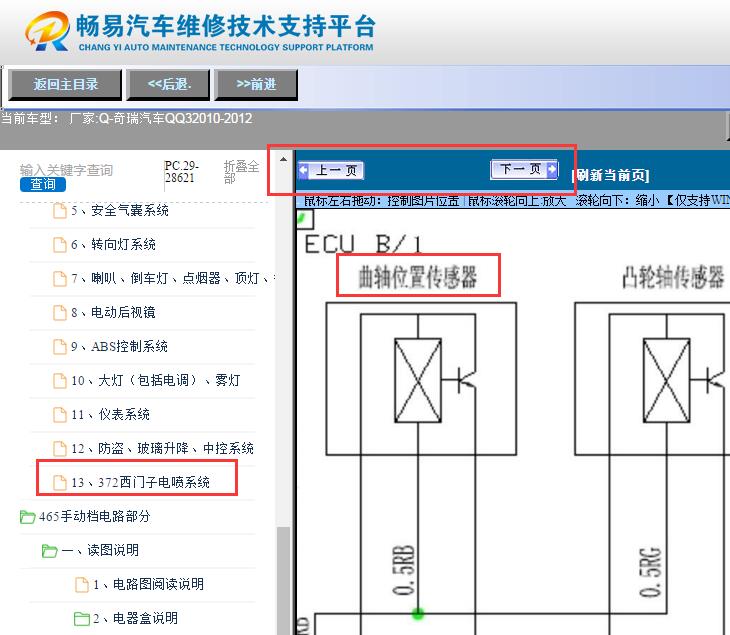The width and height of the screenshot is (730, 635).
Task: Click the page icon beside 电路图阅读说明
Action: pyautogui.click(x=82, y=584)
